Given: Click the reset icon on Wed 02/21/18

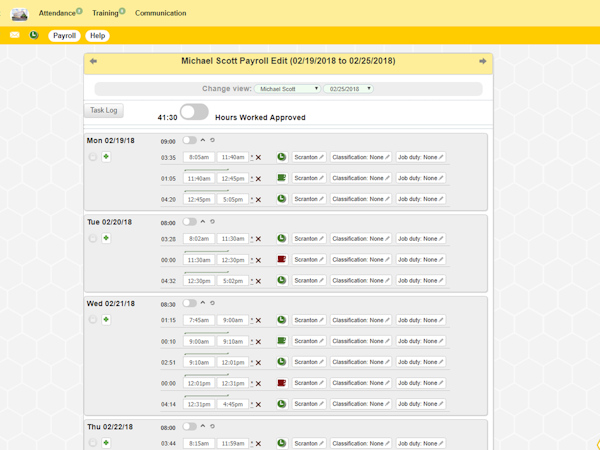Looking at the screenshot, I should (x=212, y=303).
